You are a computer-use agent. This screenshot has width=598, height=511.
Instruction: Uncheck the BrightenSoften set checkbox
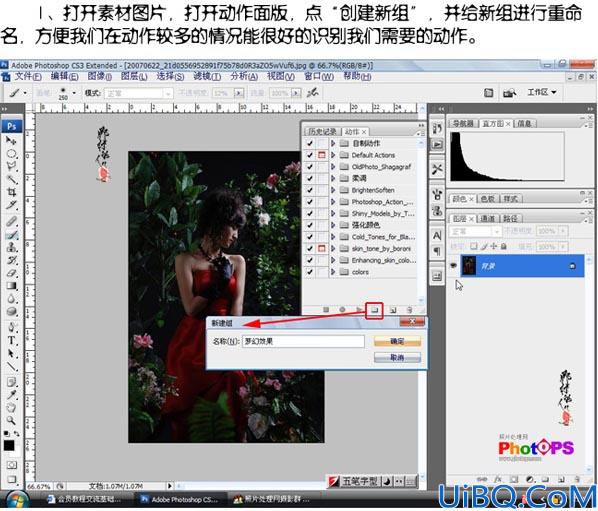click(310, 190)
